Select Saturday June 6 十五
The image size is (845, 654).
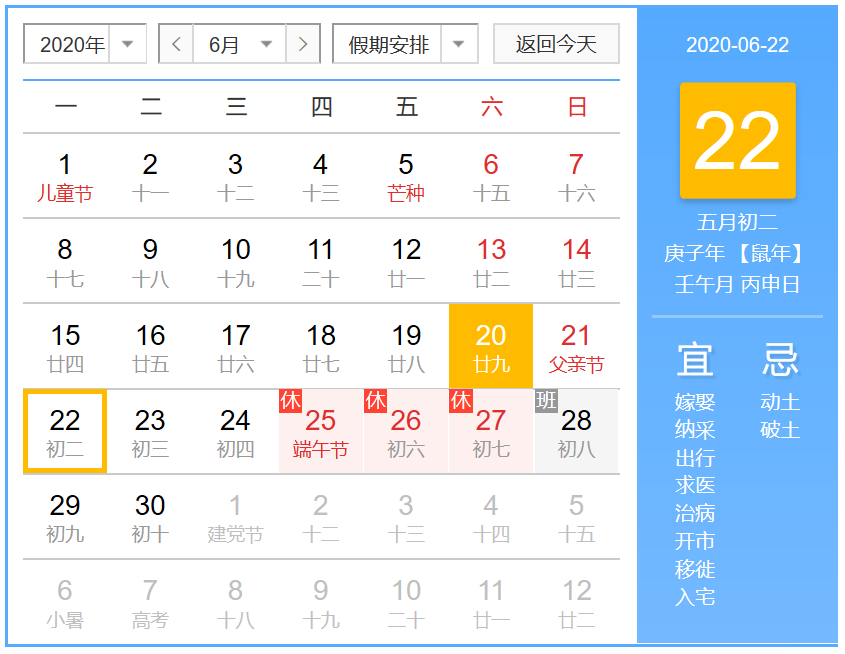[491, 177]
